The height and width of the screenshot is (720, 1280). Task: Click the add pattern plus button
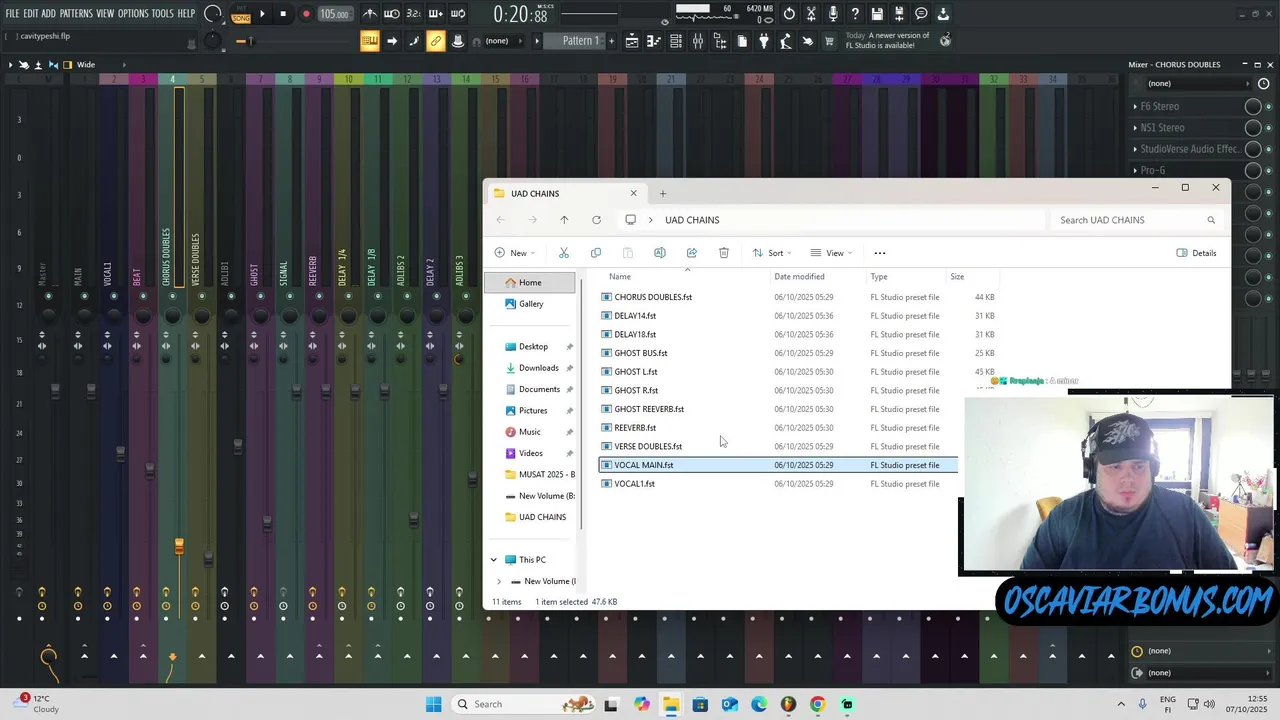609,41
